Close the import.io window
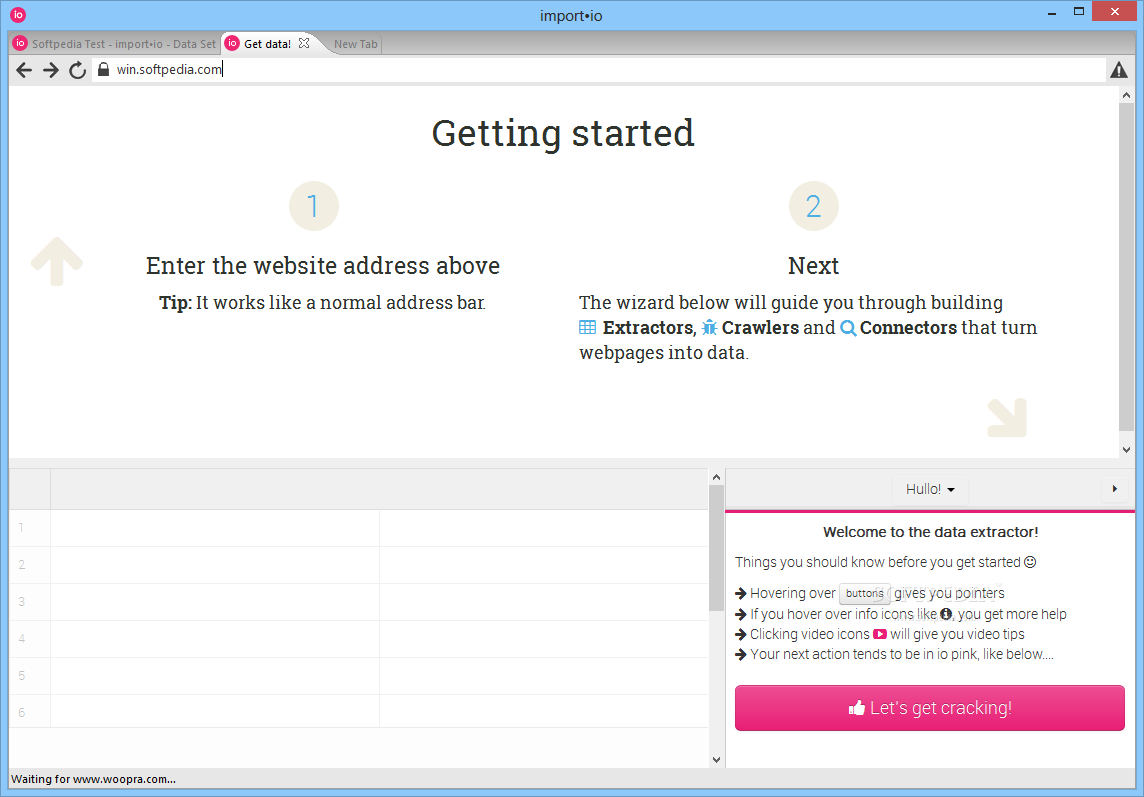 (1114, 12)
